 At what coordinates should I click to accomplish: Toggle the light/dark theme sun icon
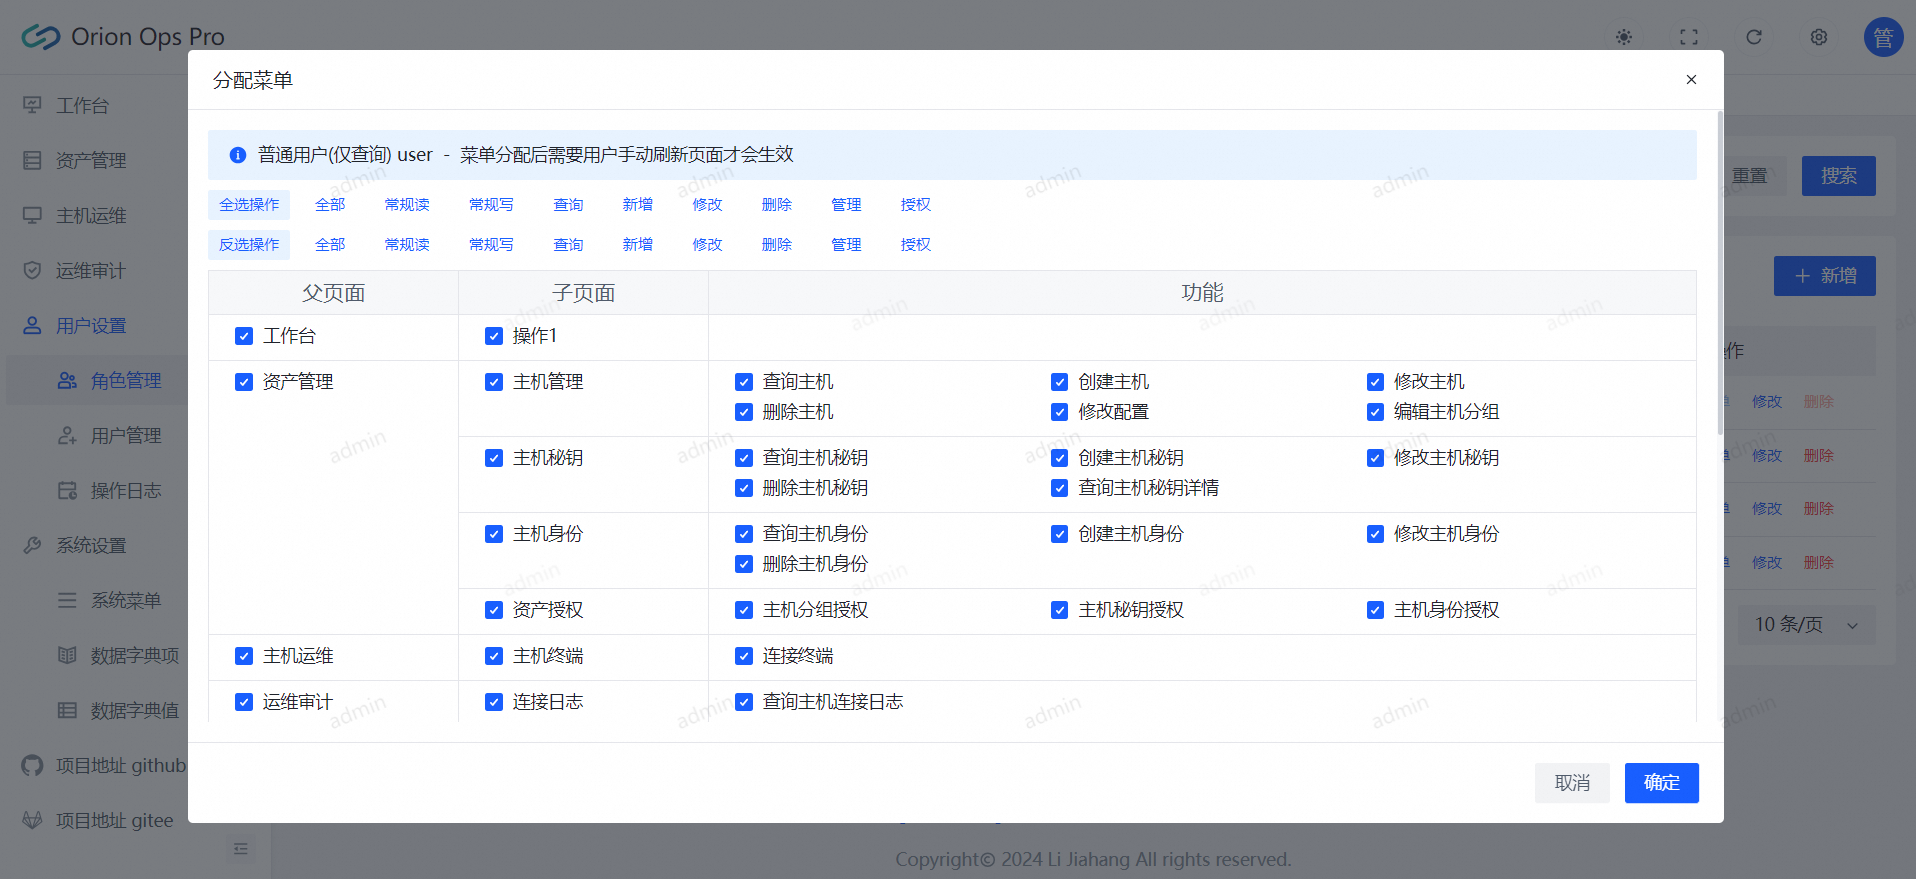tap(1623, 37)
